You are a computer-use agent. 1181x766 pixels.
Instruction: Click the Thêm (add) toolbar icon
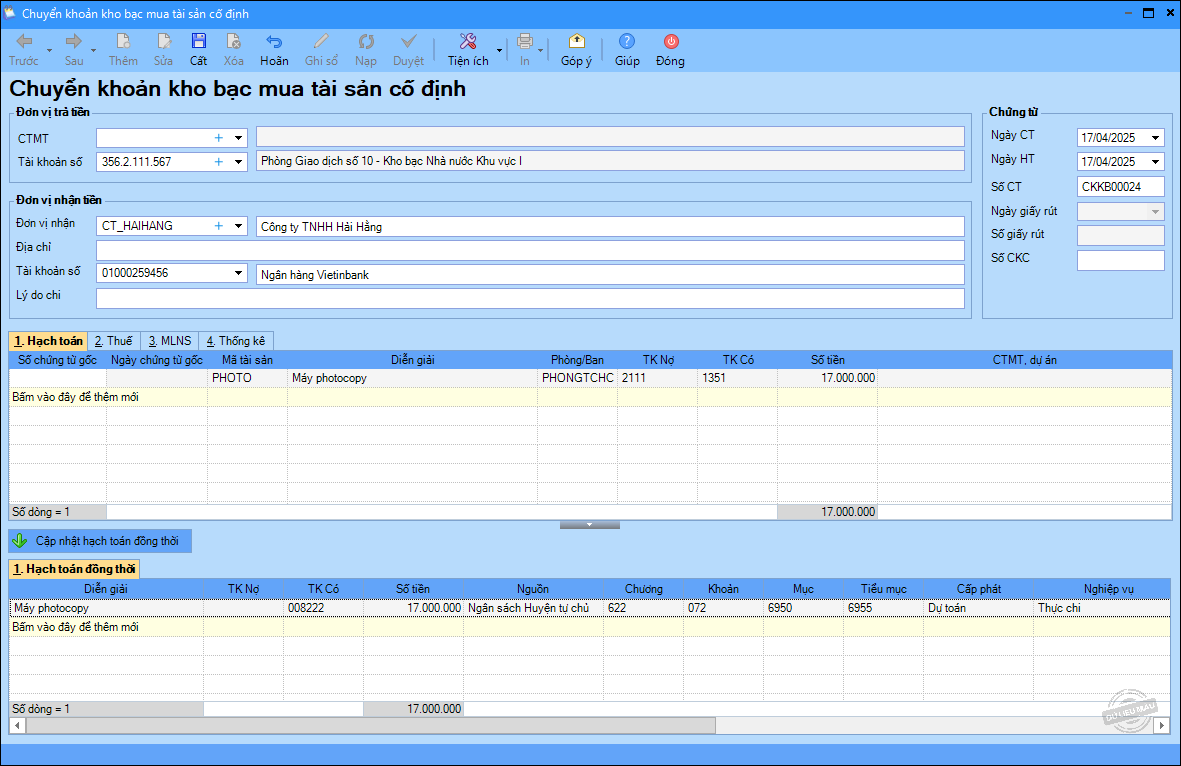[123, 50]
